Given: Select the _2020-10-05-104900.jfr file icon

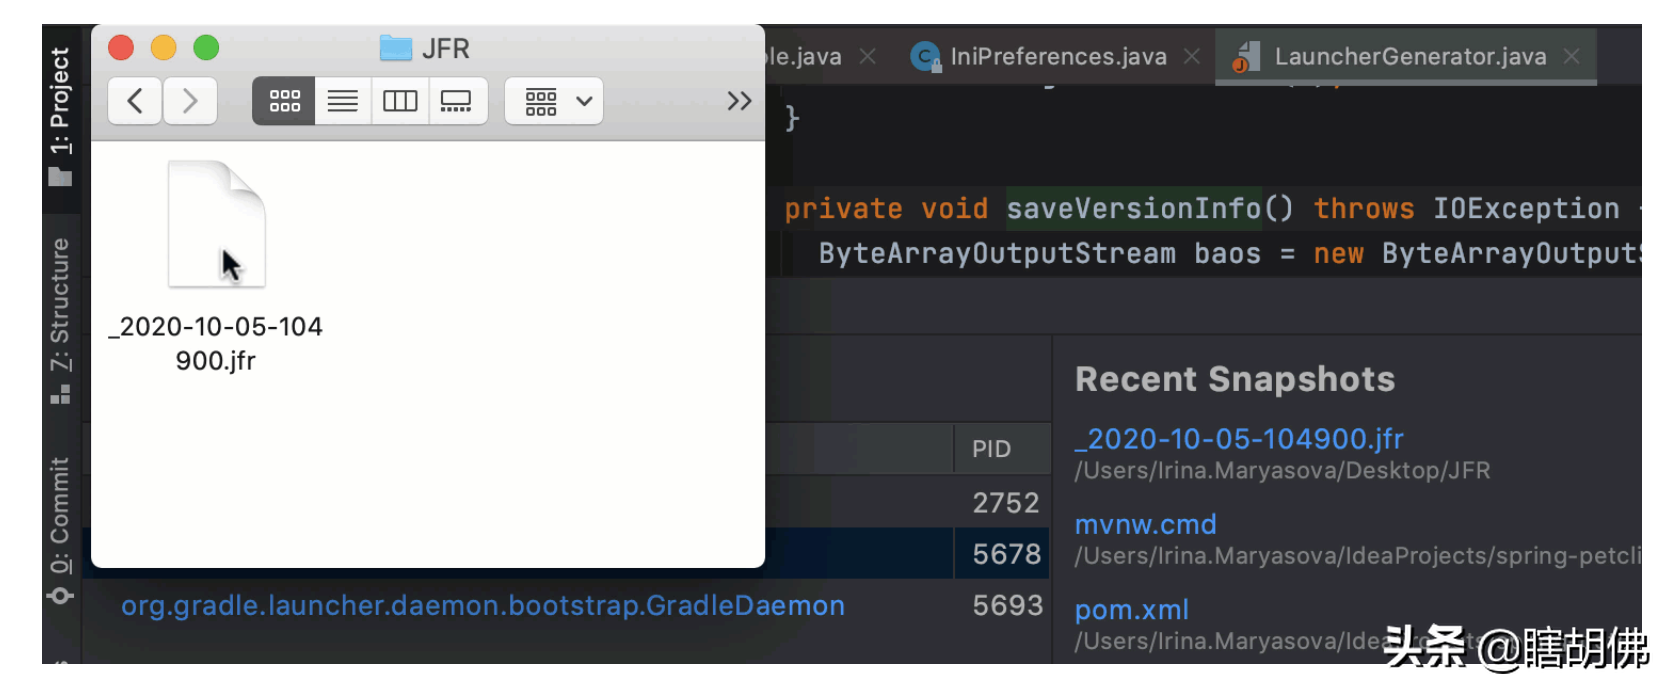Looking at the screenshot, I should tap(216, 225).
